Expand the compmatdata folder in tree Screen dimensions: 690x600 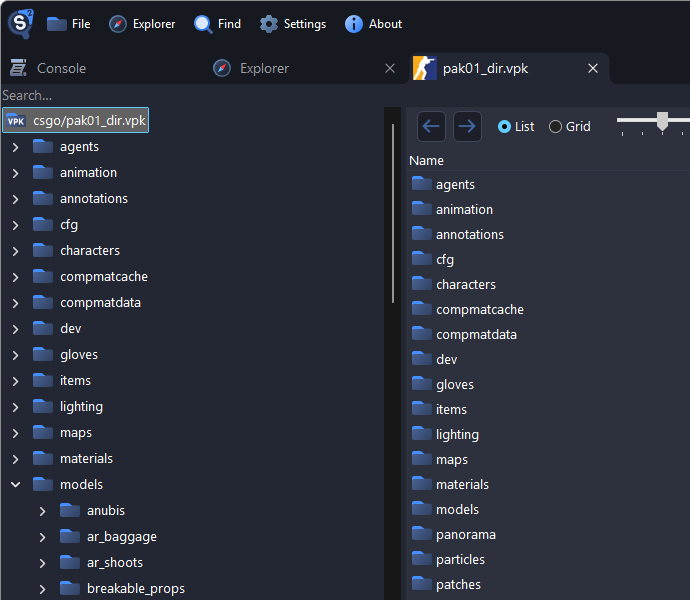(x=15, y=303)
